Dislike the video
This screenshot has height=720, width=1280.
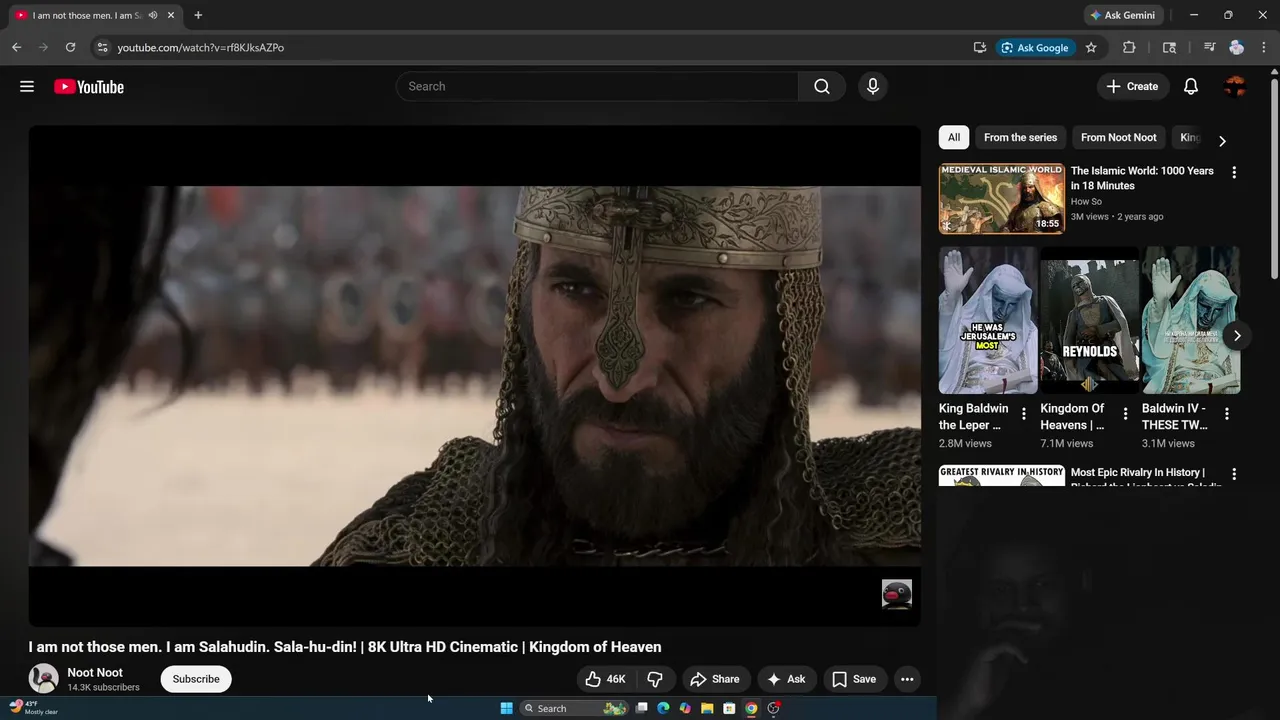(655, 679)
